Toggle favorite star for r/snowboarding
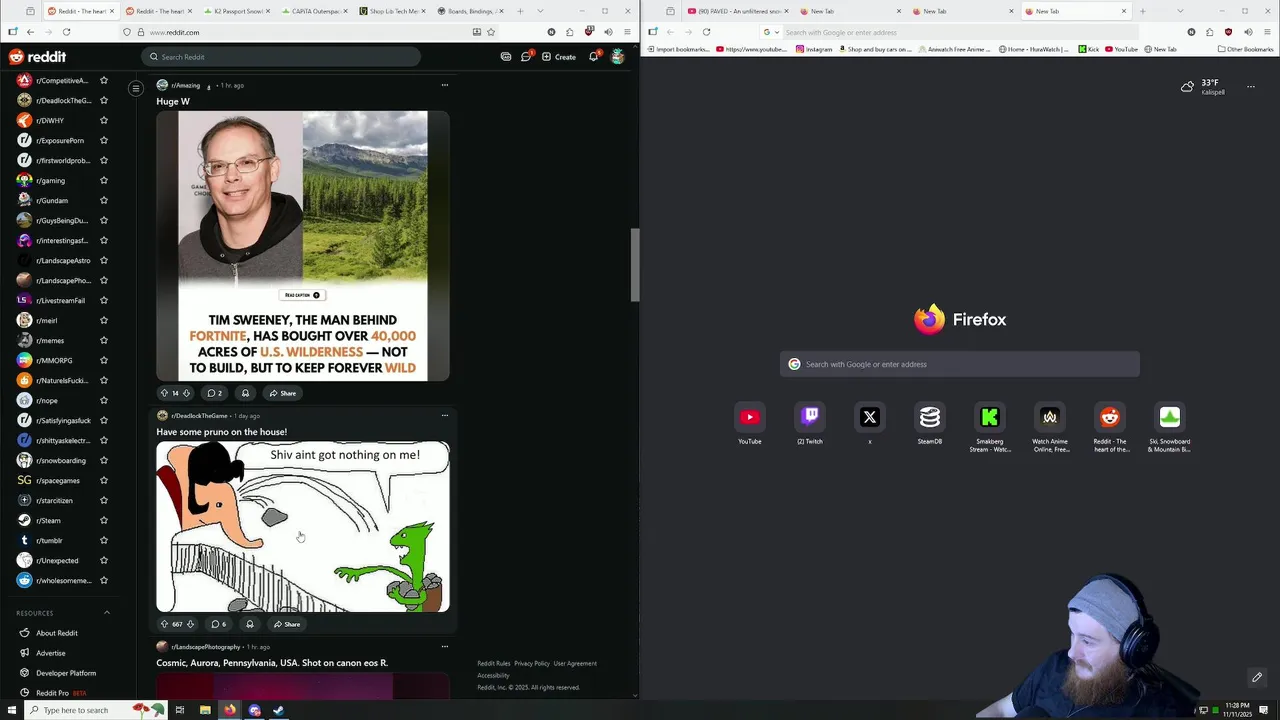1280x720 pixels. point(104,460)
